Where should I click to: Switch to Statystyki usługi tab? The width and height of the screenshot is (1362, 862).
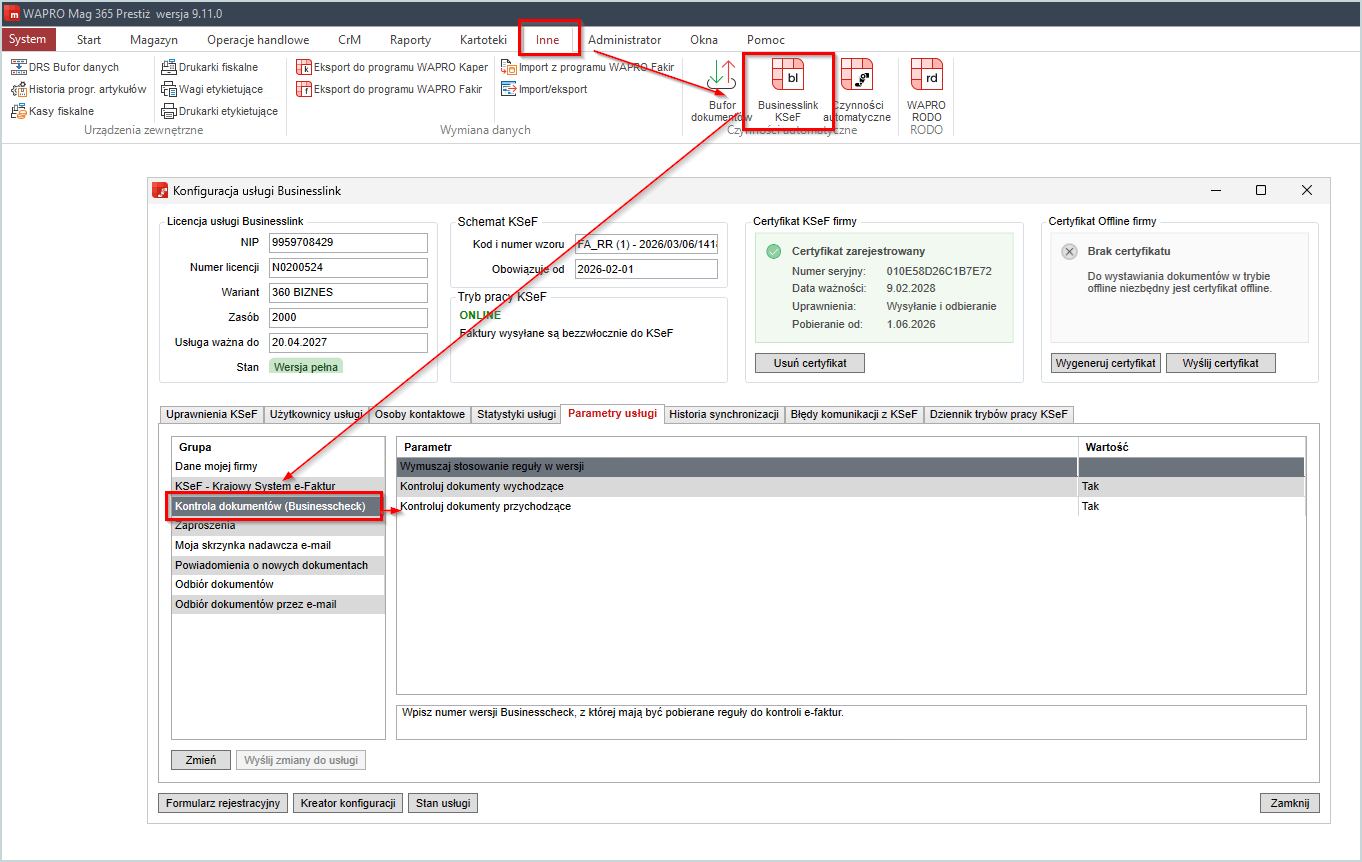516,414
